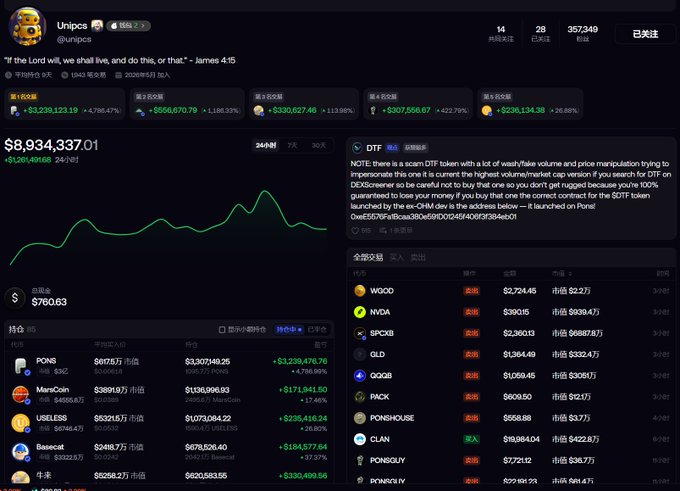Screen dimensions: 680x491
Task: Open the 第2名交易 card with +$556,670.79
Action: click(187, 104)
